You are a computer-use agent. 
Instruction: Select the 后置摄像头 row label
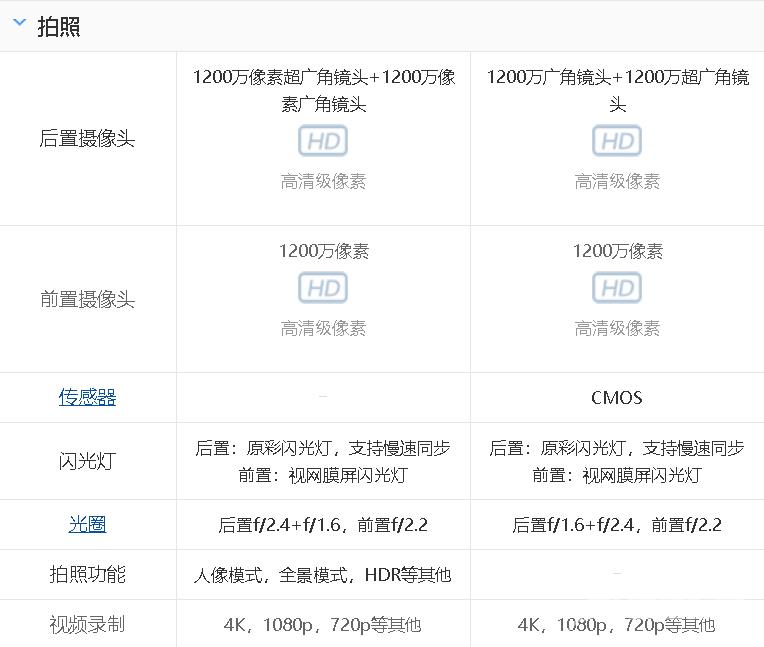87,139
